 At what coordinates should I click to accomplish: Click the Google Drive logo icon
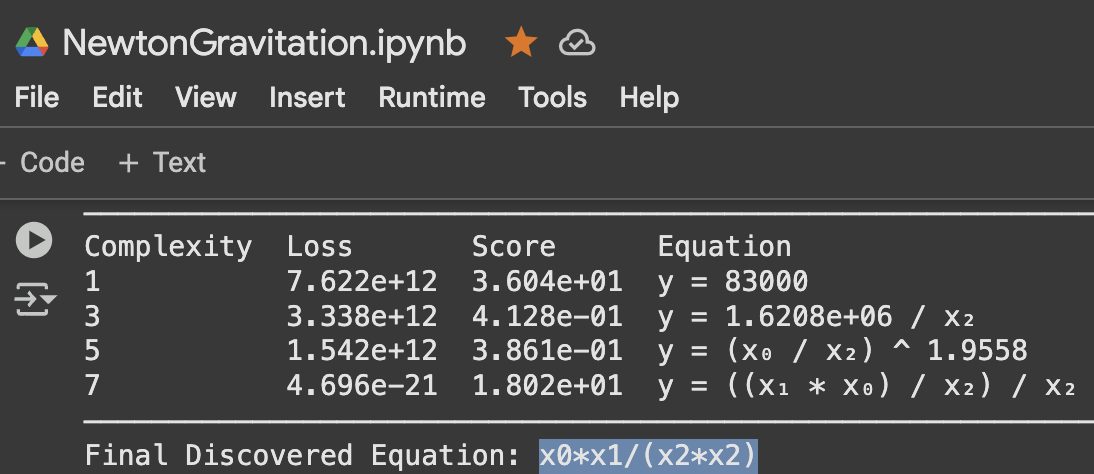(32, 43)
